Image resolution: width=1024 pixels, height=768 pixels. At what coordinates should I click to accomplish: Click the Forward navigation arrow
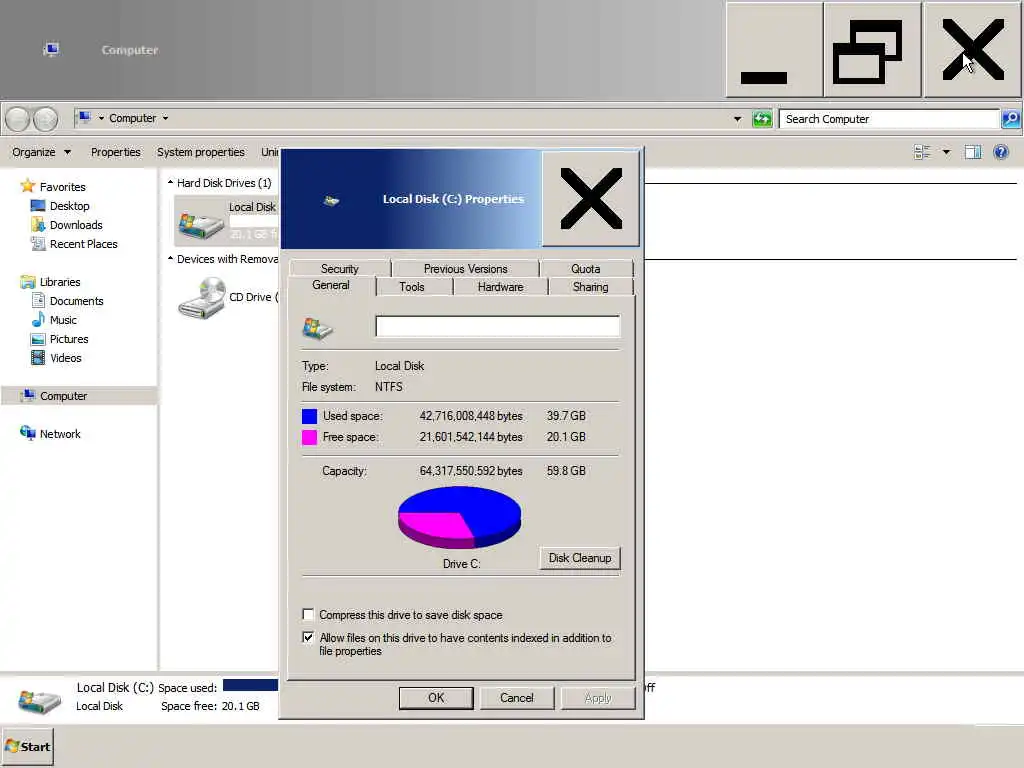tap(46, 119)
